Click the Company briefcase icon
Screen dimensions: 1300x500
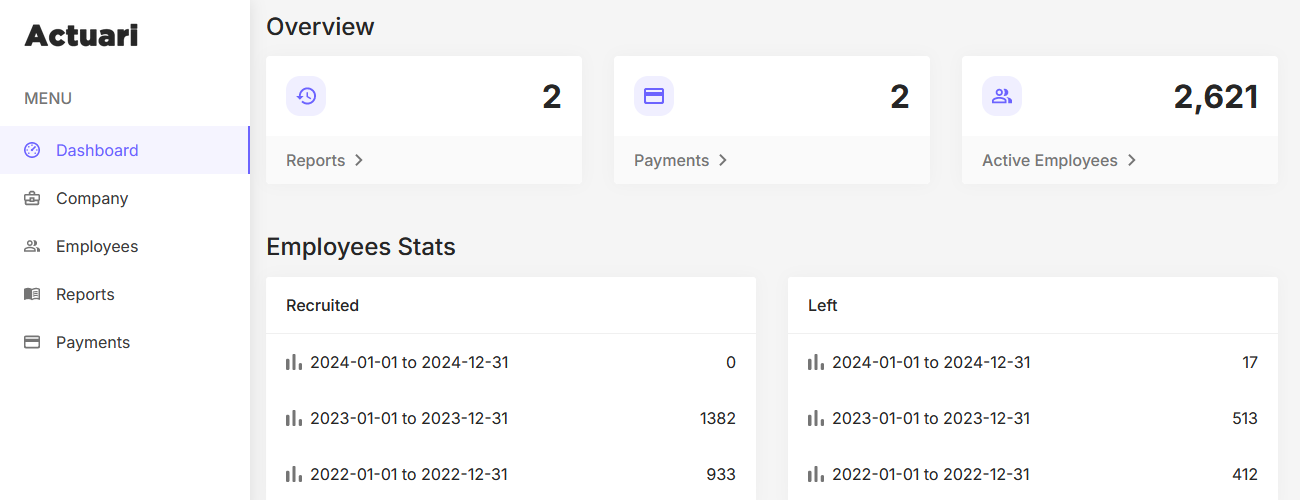(x=32, y=198)
